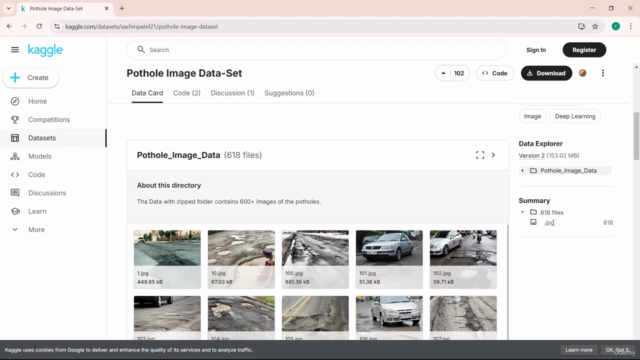Open the 106.jpg silver car thumbnail
This screenshot has height=360, width=640.
tap(389, 318)
